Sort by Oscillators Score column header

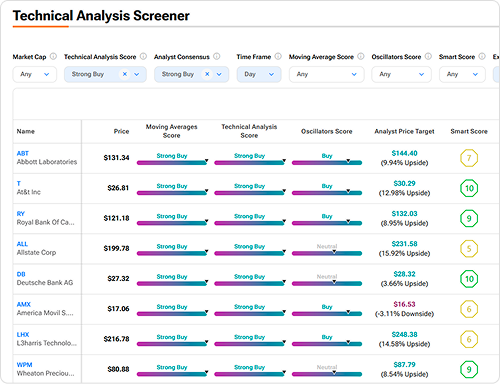click(327, 131)
